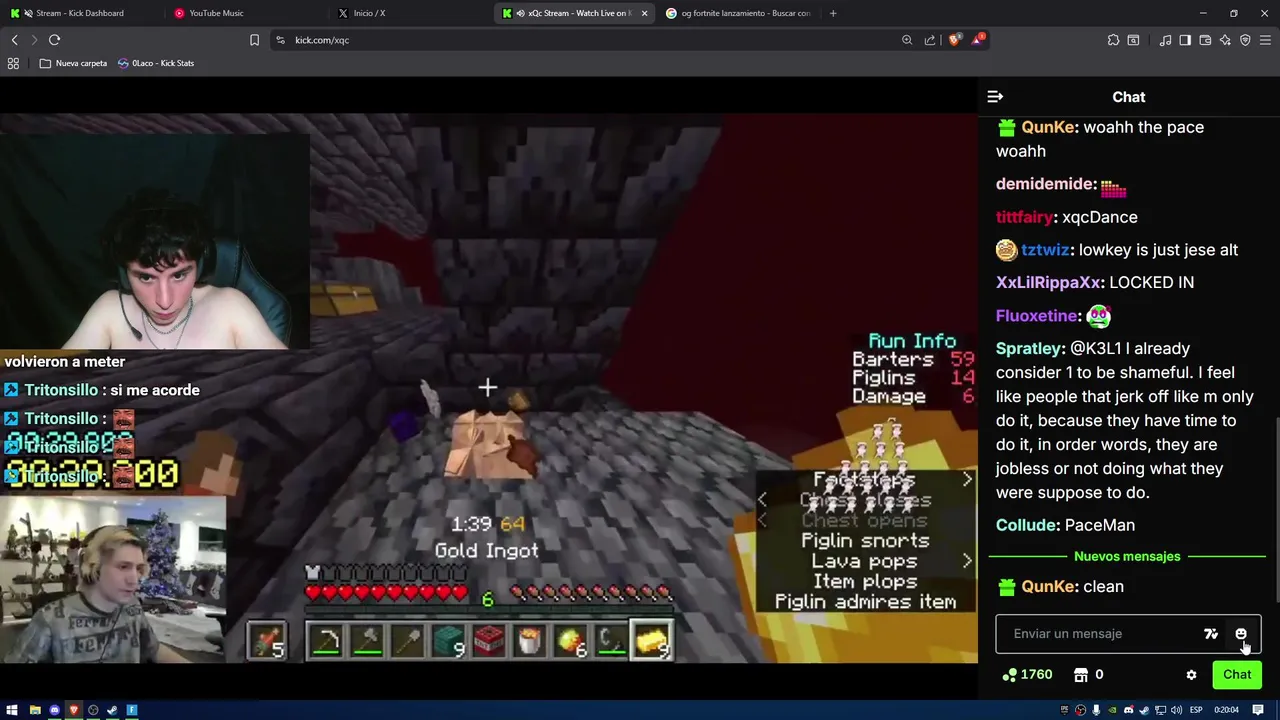Open the Brave VPN shield icon
Viewport: 1280px width, 720px height.
coord(1245,40)
